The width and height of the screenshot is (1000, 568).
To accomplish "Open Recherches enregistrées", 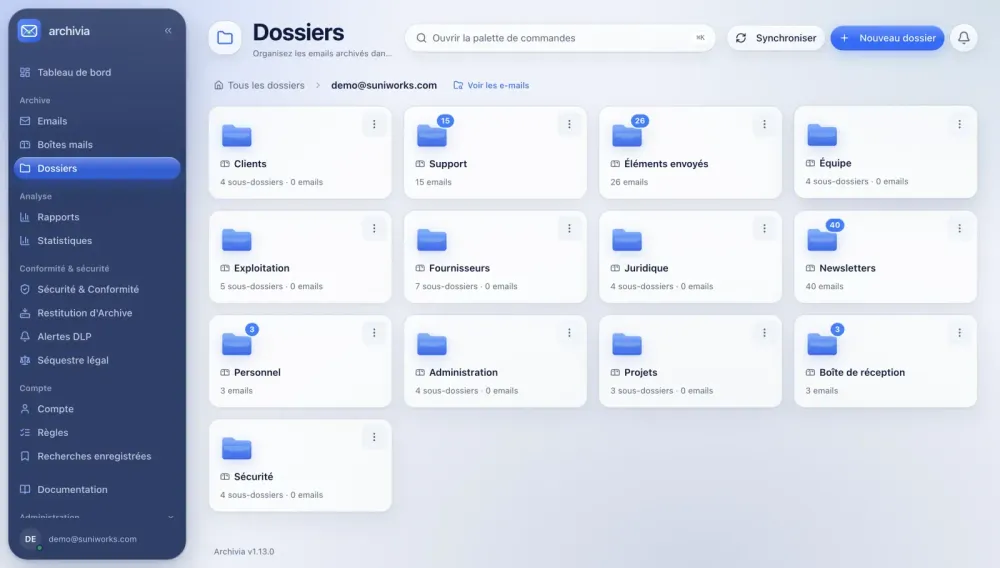I will [x=97, y=456].
